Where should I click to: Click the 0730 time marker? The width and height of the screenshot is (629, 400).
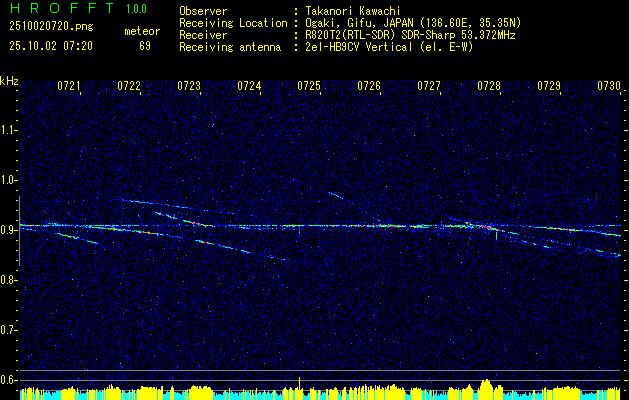(609, 86)
